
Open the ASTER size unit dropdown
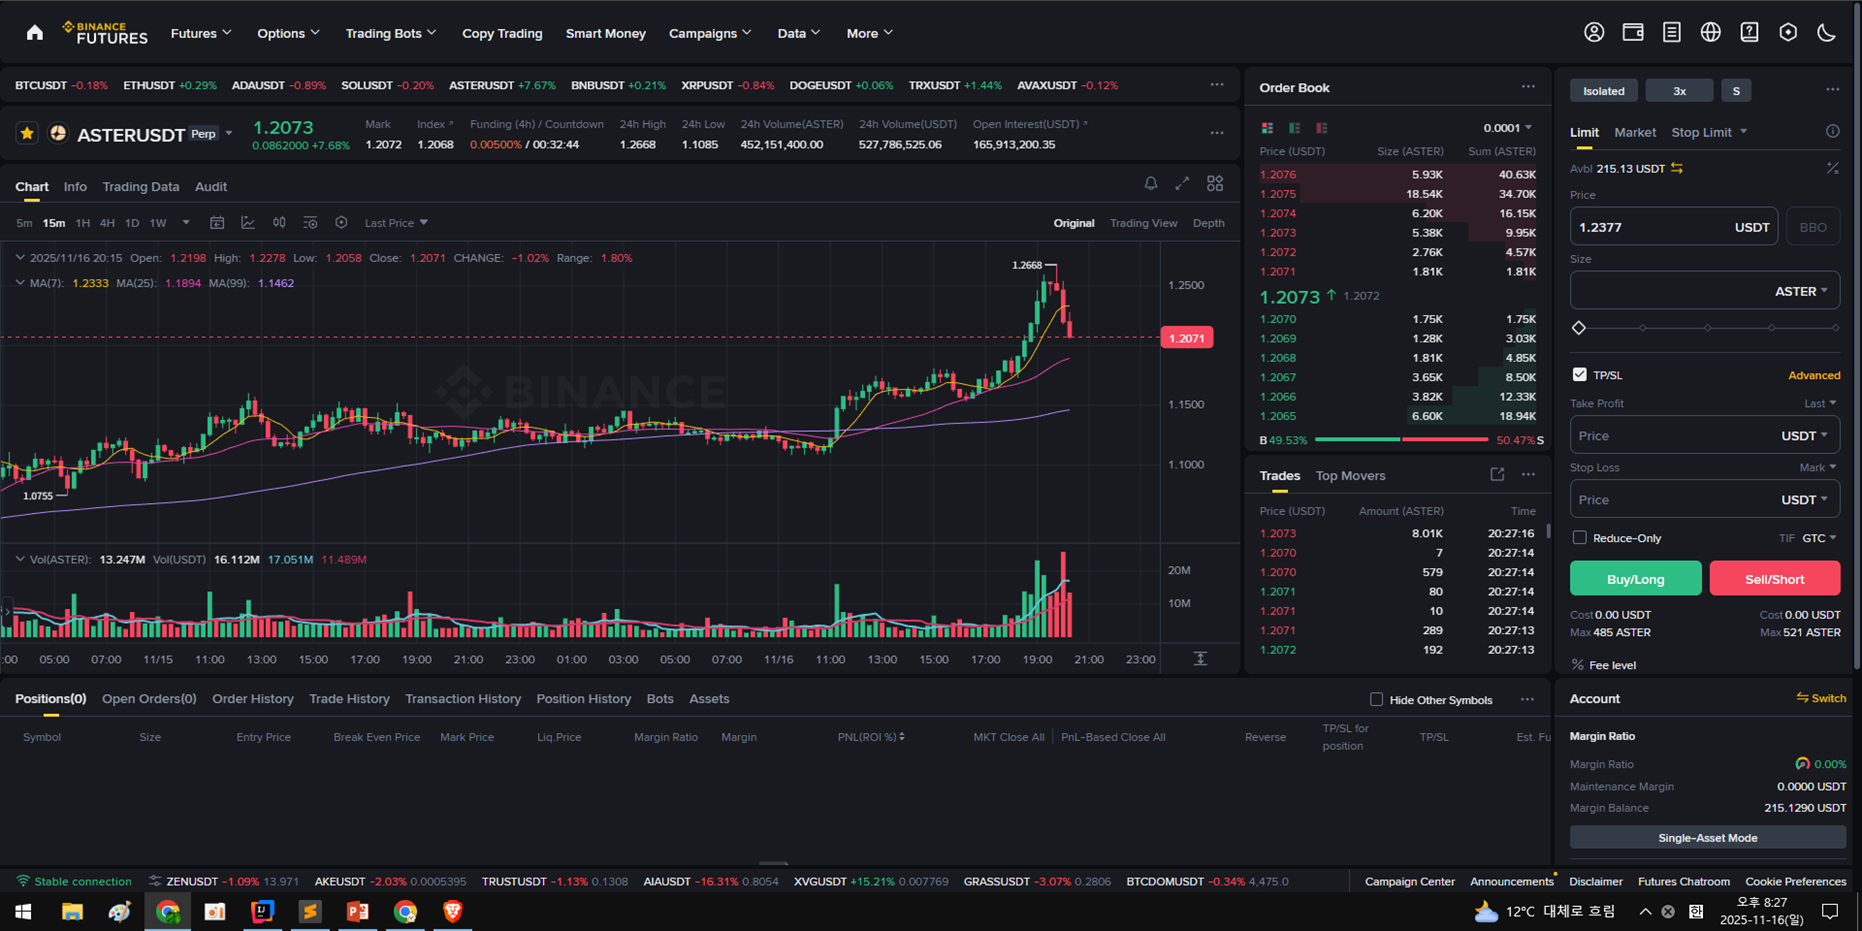click(1801, 291)
